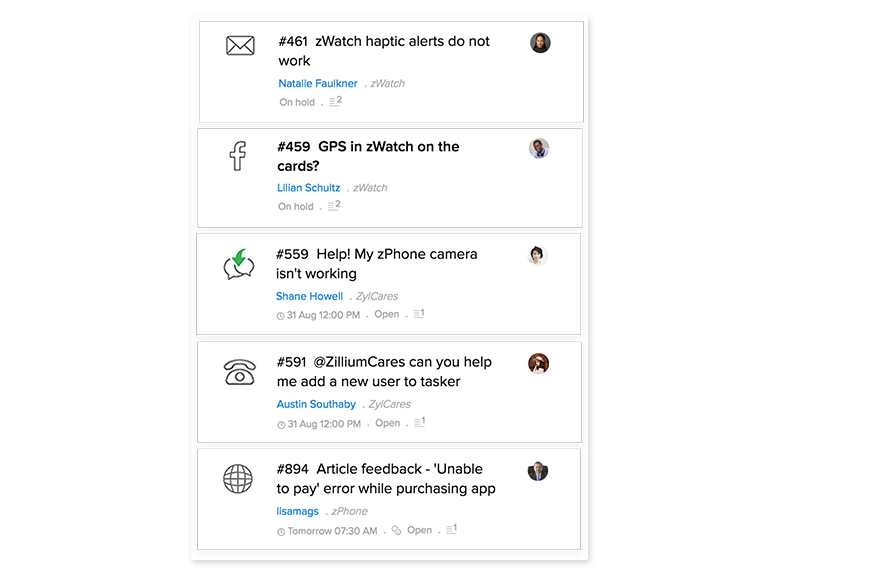
Task: Click the chat channel icon on ticket #559
Action: pyautogui.click(x=239, y=265)
